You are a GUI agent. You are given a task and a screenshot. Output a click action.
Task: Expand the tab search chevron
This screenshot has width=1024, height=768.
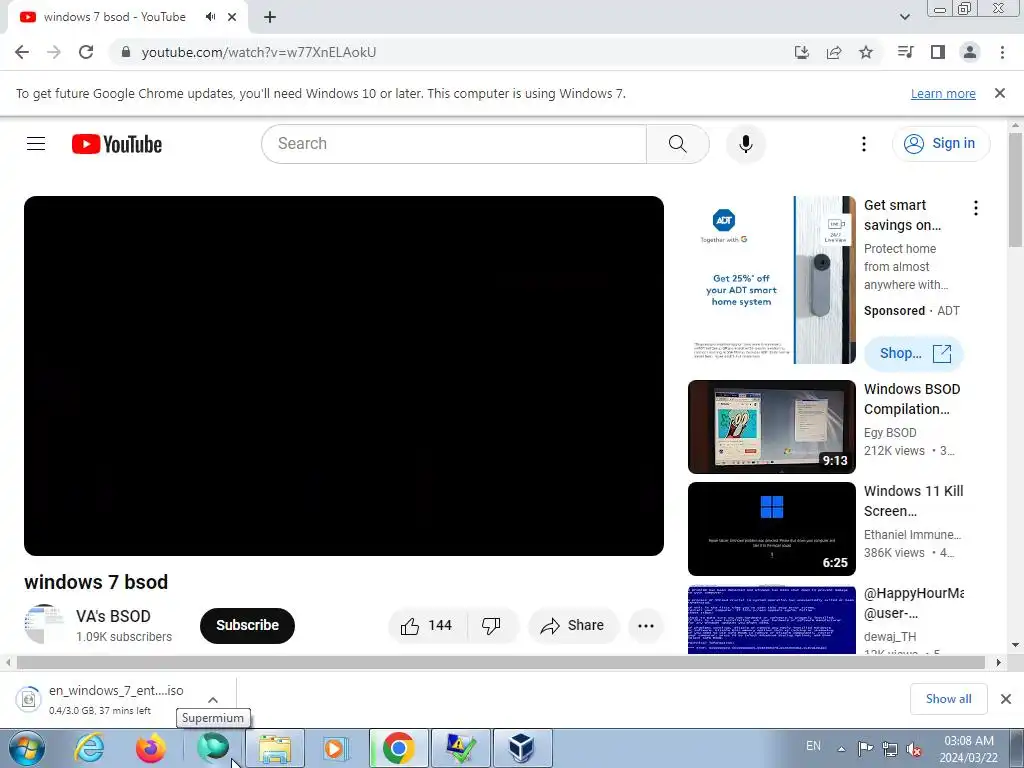point(904,17)
